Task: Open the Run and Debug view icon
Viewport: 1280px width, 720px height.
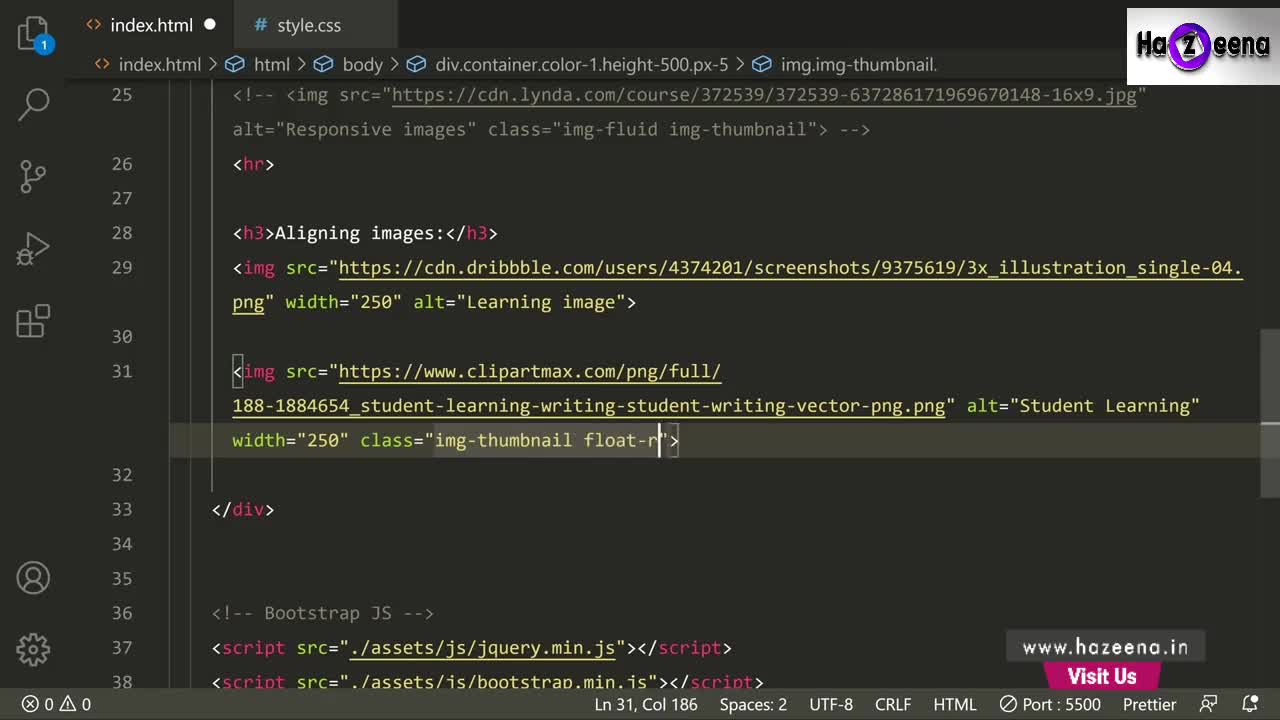Action: (x=33, y=249)
